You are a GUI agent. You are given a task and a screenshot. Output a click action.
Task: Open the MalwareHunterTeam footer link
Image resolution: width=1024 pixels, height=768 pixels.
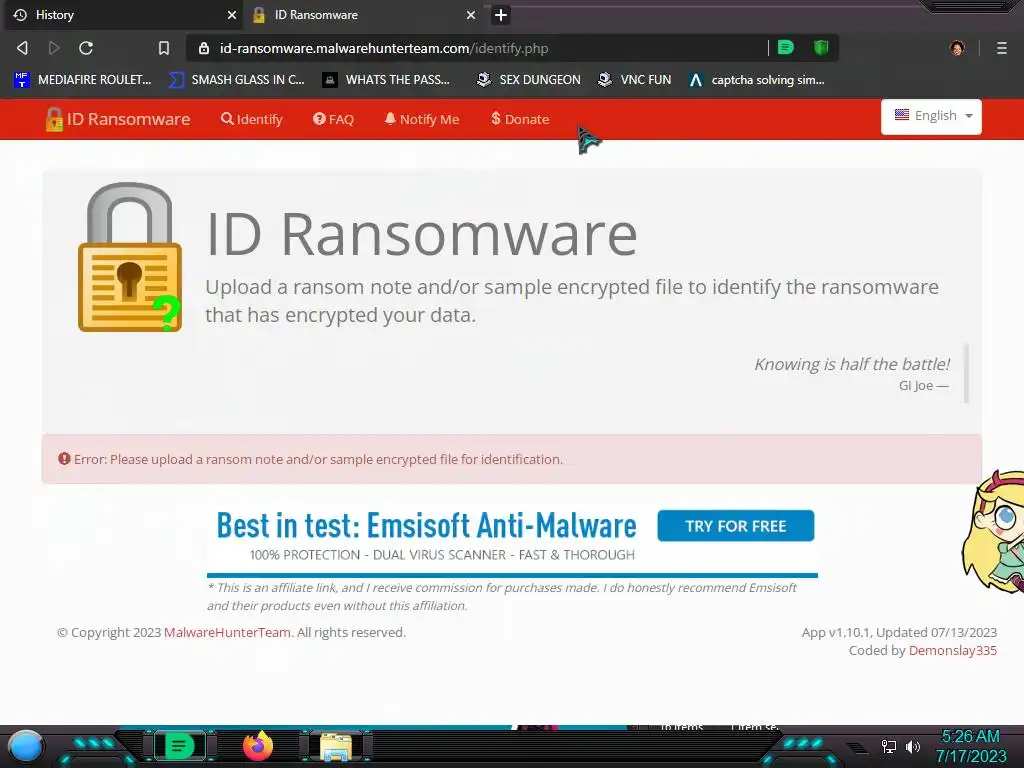tap(227, 632)
